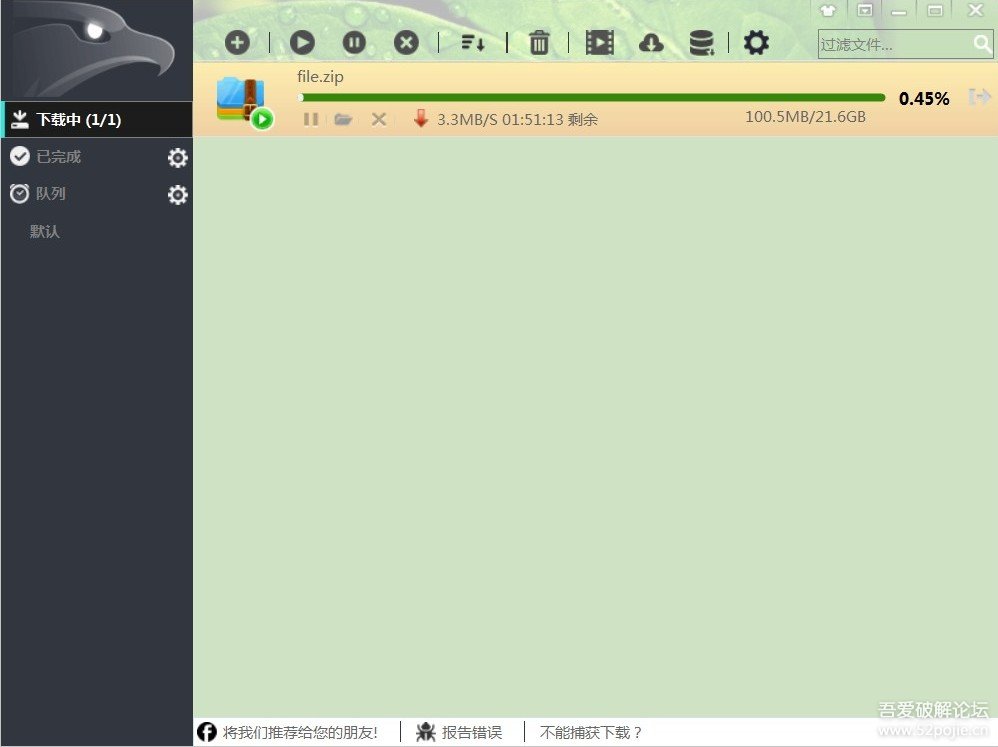
Task: Open the file.zip containing folder icon
Action: pos(343,119)
